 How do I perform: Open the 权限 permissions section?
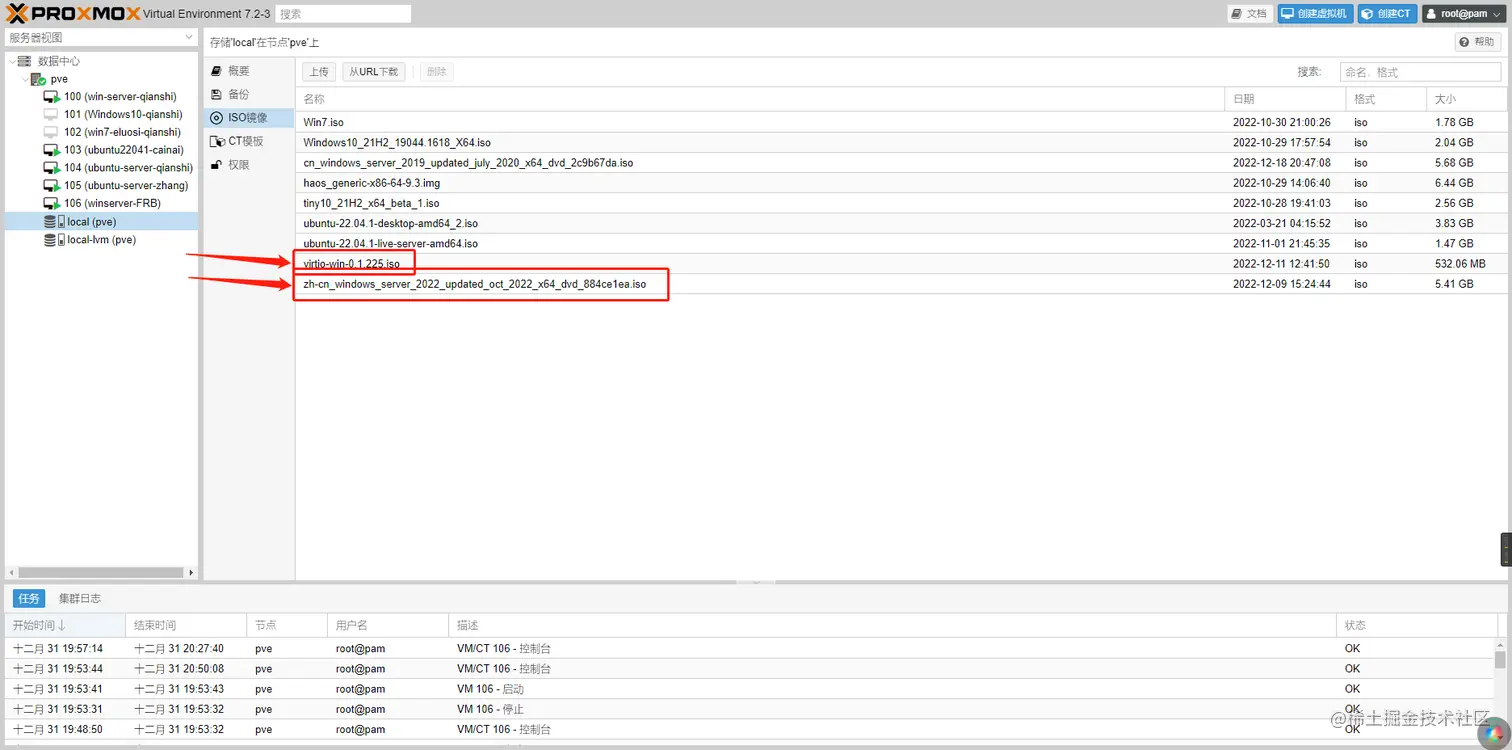click(249, 165)
